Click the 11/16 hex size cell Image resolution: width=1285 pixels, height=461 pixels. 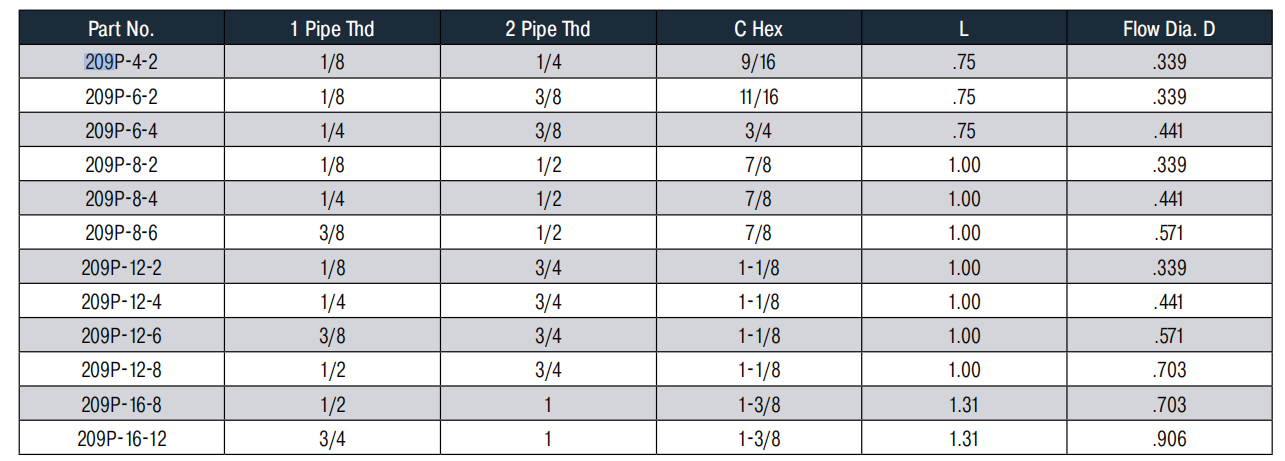pos(758,97)
